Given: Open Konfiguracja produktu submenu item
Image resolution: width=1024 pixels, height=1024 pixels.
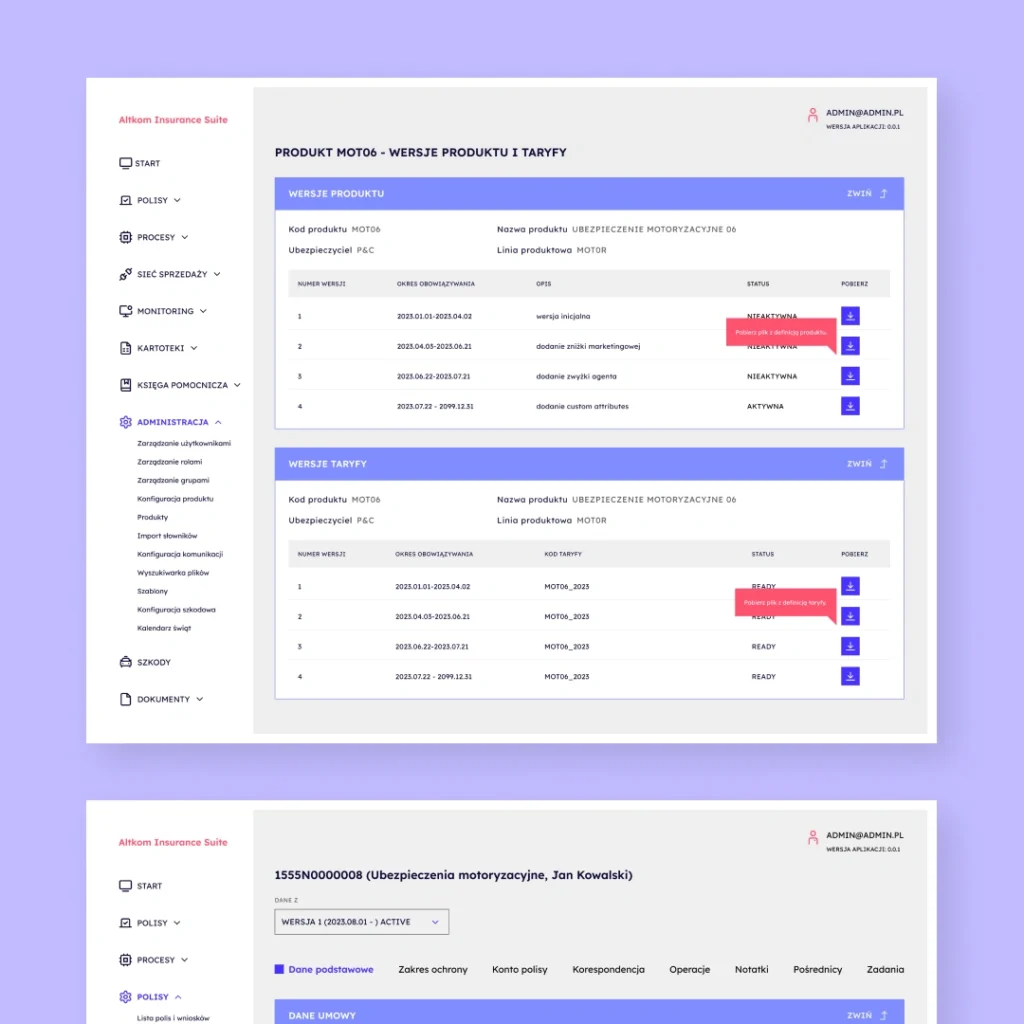Looking at the screenshot, I should (175, 499).
